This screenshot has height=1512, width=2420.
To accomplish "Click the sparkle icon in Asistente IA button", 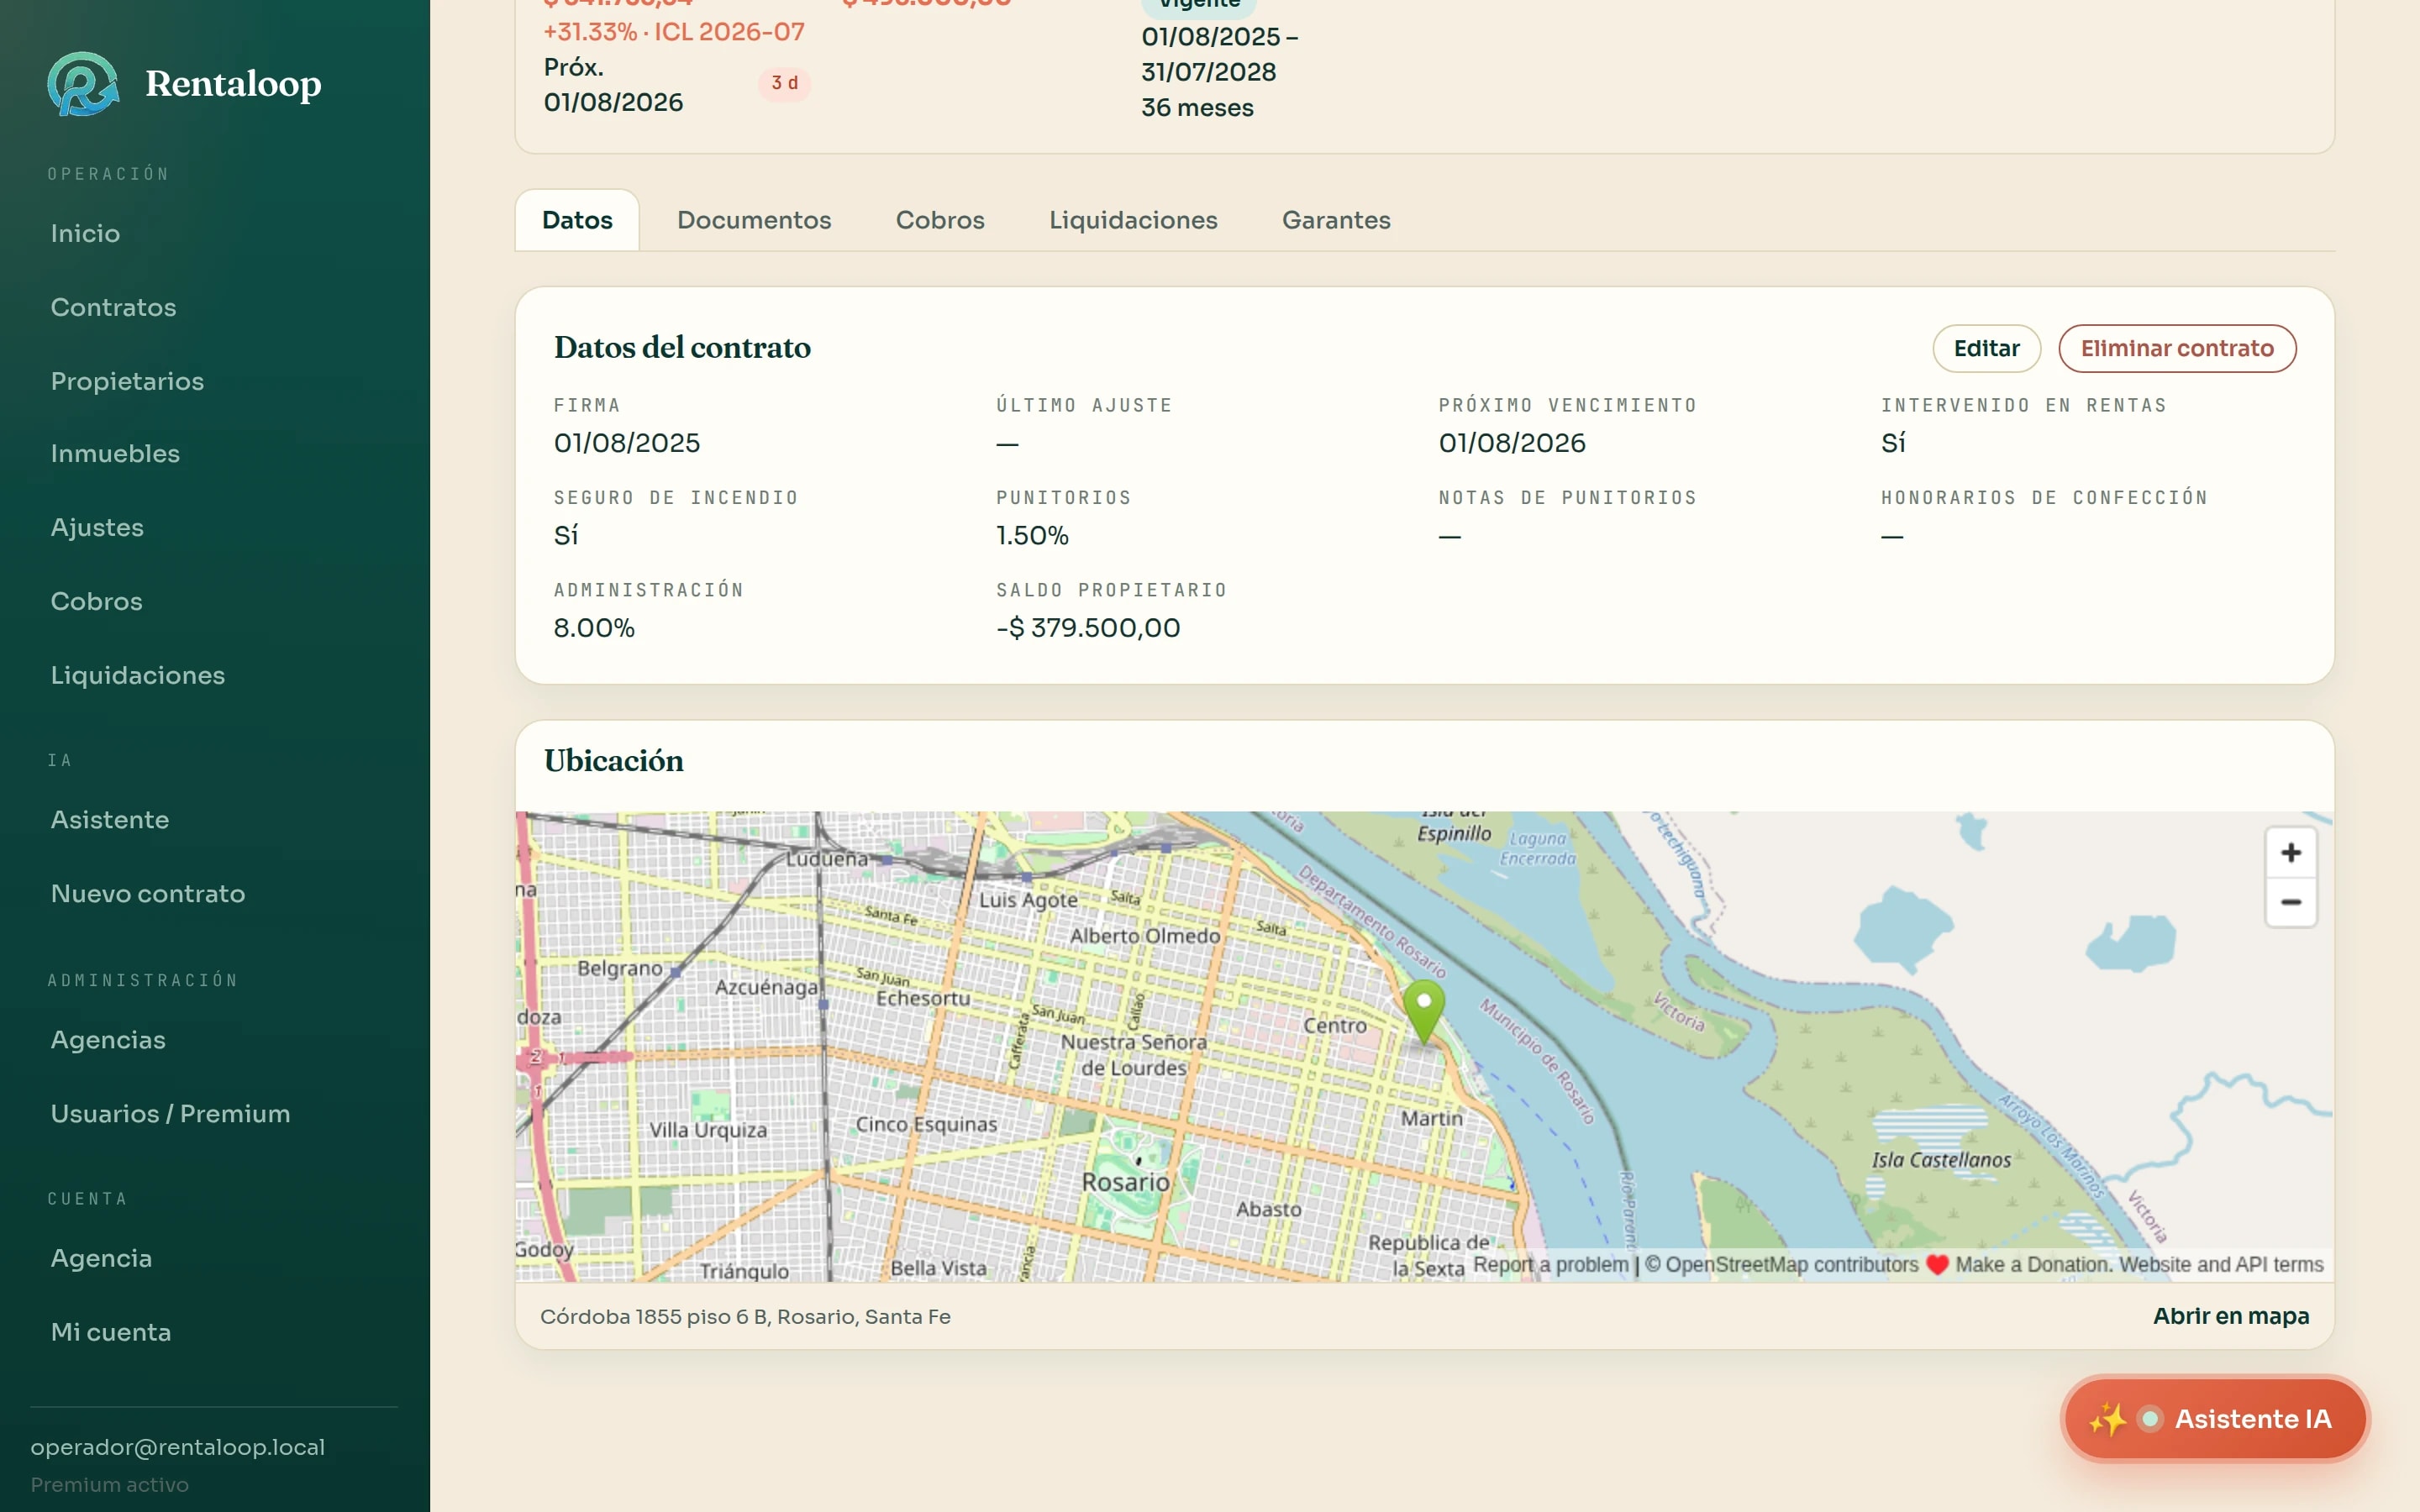I will pyautogui.click(x=2107, y=1419).
